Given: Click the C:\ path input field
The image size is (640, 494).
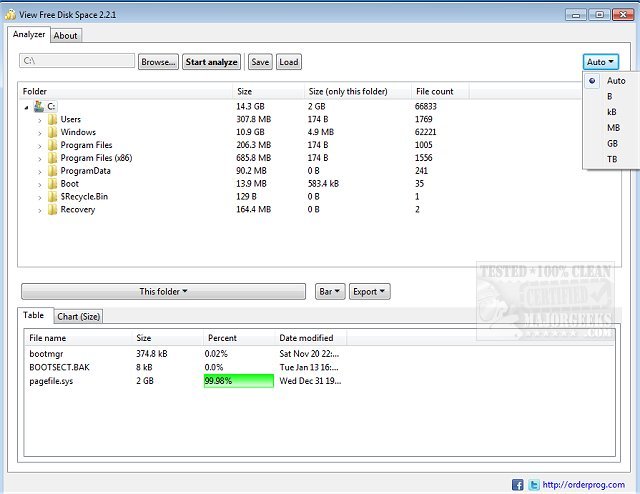Looking at the screenshot, I should click(77, 61).
